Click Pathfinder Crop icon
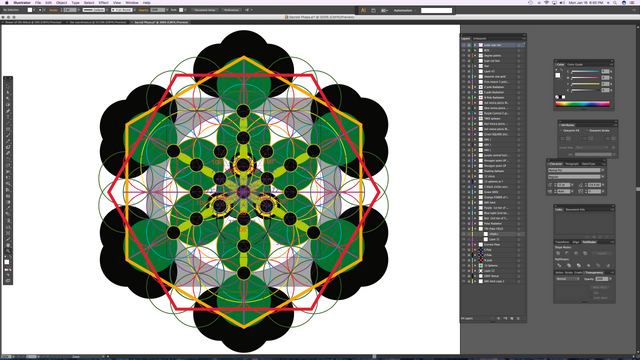The height and width of the screenshot is (360, 640). (589, 265)
